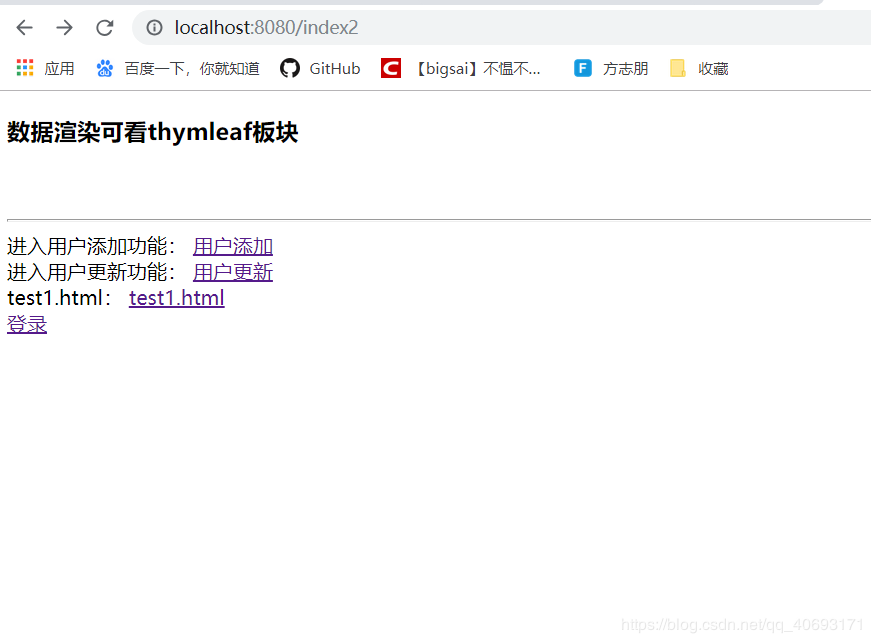Image resolution: width=871 pixels, height=643 pixels.
Task: Open the 收藏 bookmarks folder
Action: click(713, 68)
